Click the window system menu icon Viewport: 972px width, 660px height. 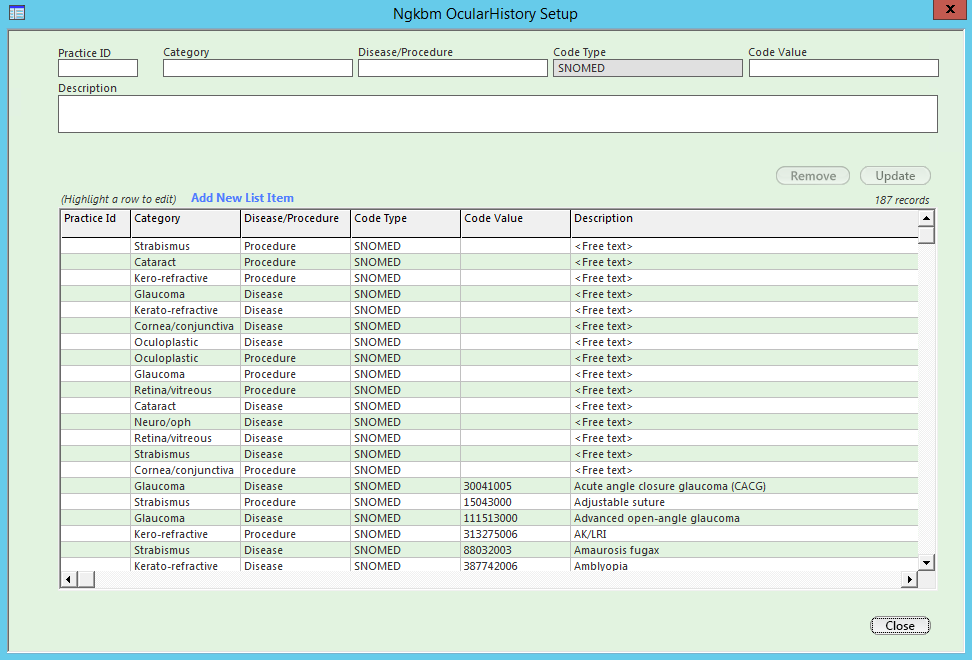(x=17, y=12)
